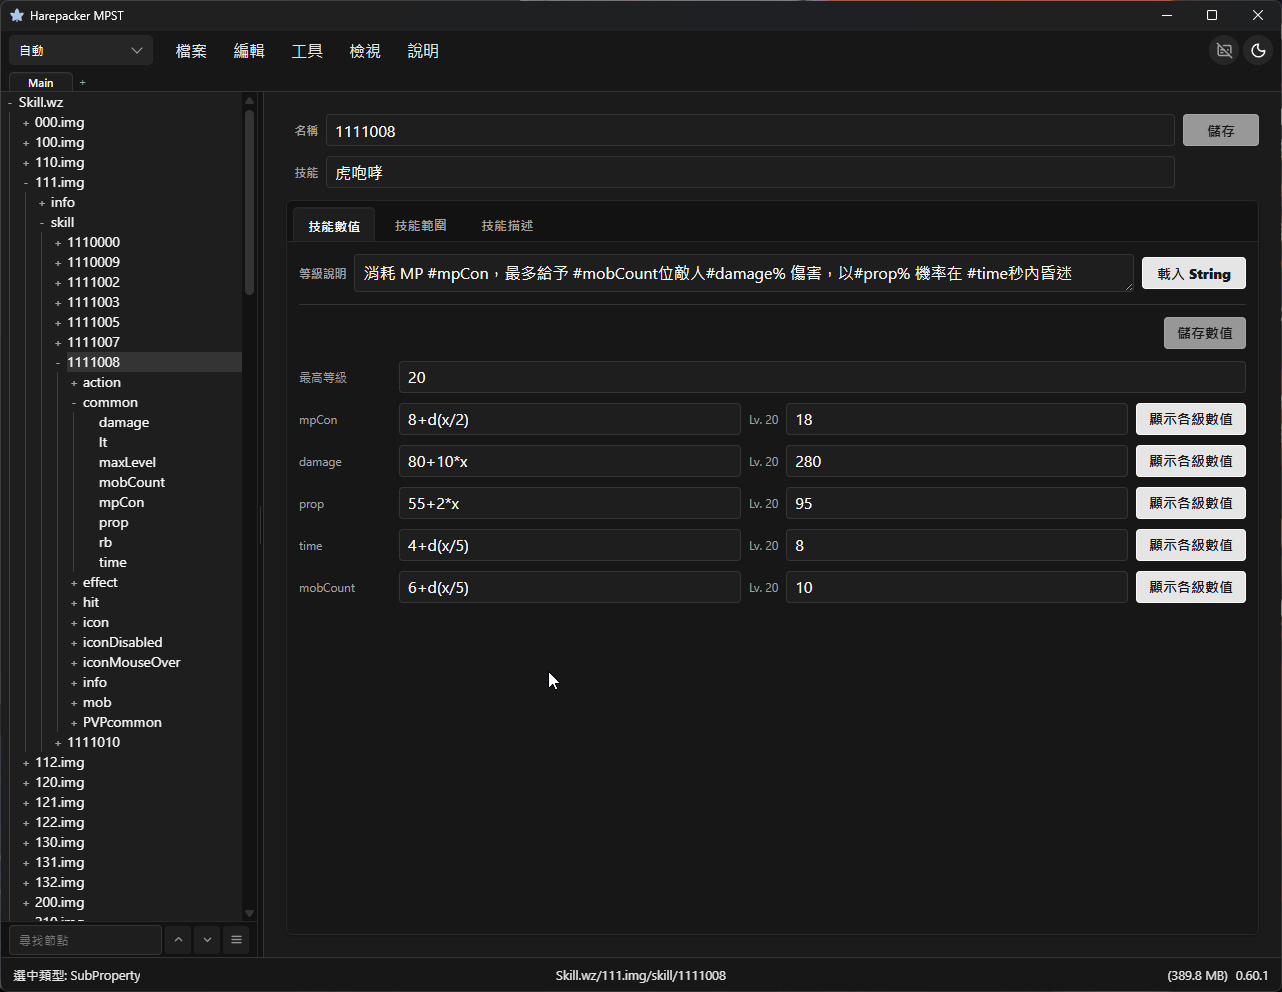Collapse the Skill.wz root node
1282x992 pixels.
coord(10,103)
